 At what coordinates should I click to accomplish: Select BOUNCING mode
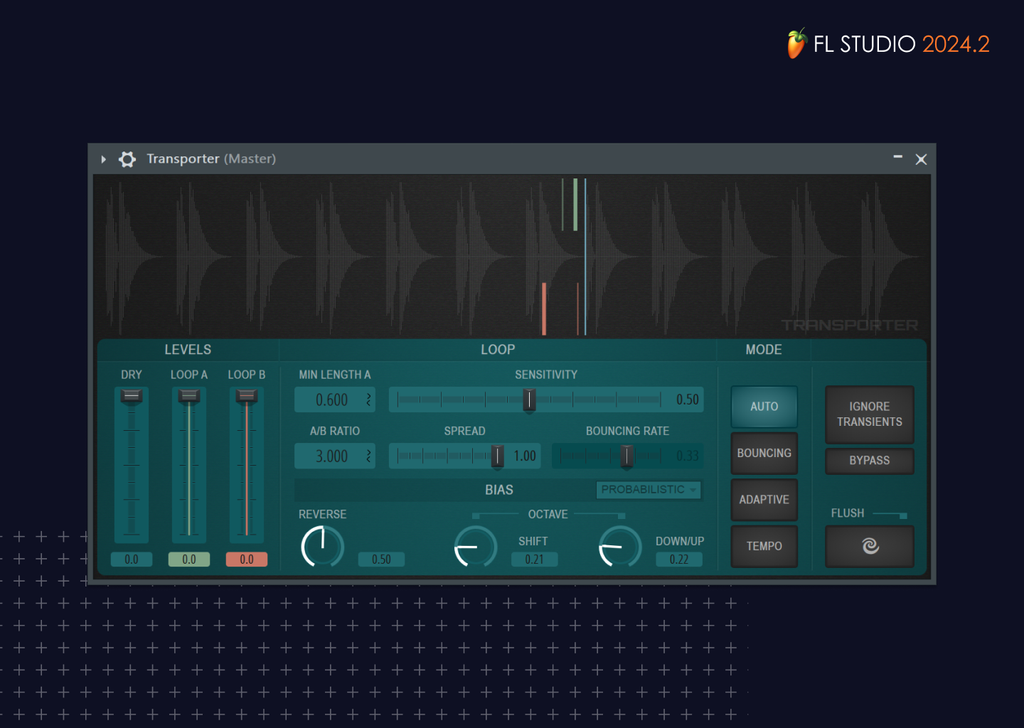[x=763, y=453]
